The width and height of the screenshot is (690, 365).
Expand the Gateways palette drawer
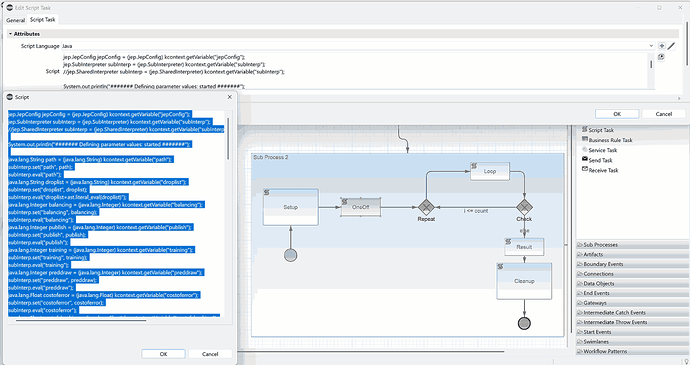pos(632,303)
